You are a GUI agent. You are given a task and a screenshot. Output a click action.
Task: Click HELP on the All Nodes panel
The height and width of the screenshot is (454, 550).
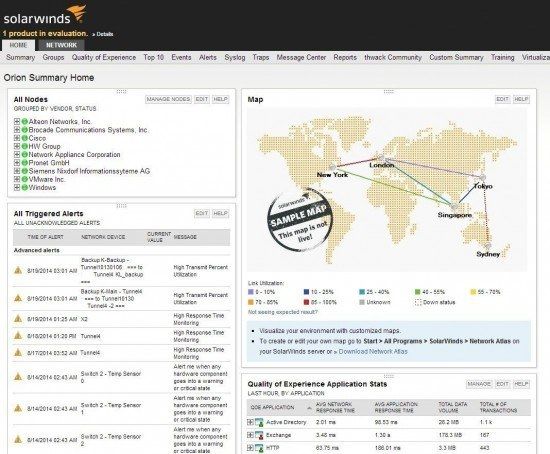coord(221,99)
